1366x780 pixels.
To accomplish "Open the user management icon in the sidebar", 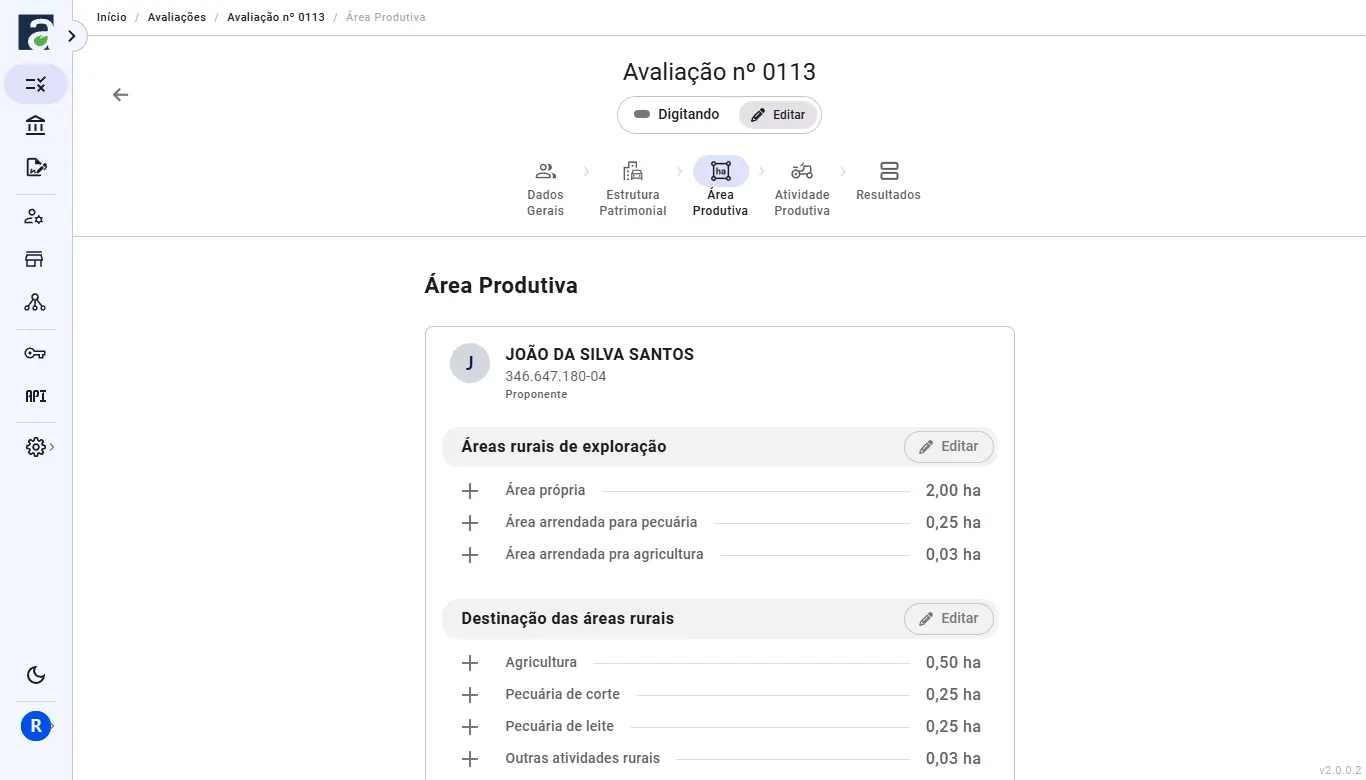I will [x=35, y=216].
